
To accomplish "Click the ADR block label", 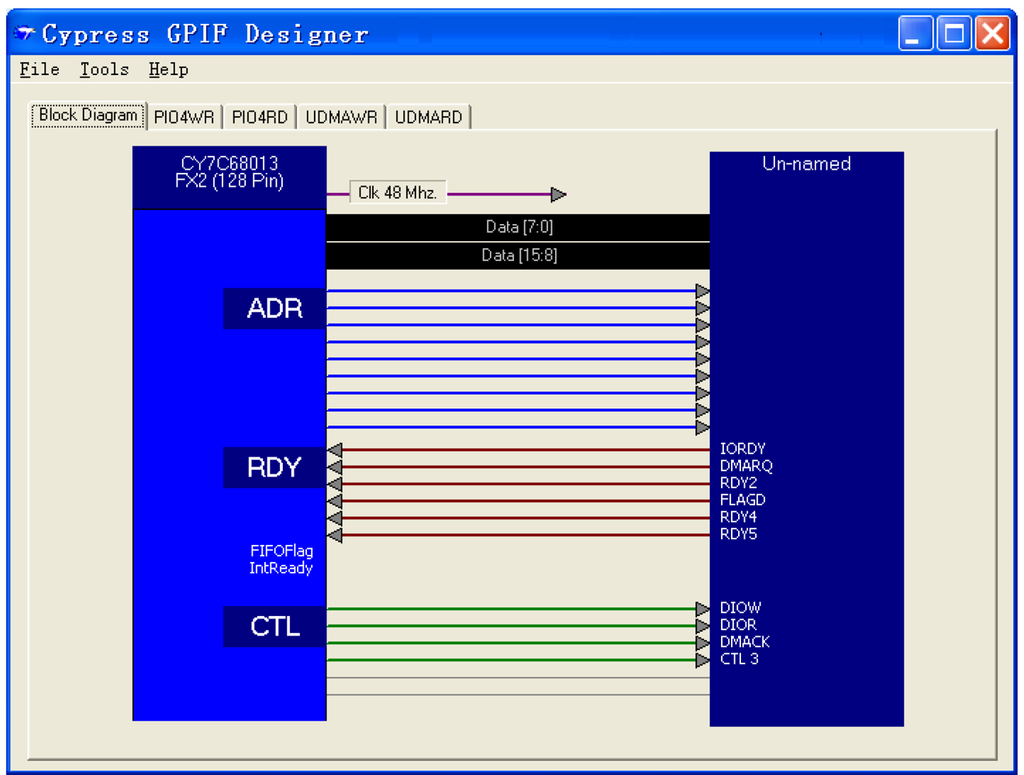I will (274, 308).
